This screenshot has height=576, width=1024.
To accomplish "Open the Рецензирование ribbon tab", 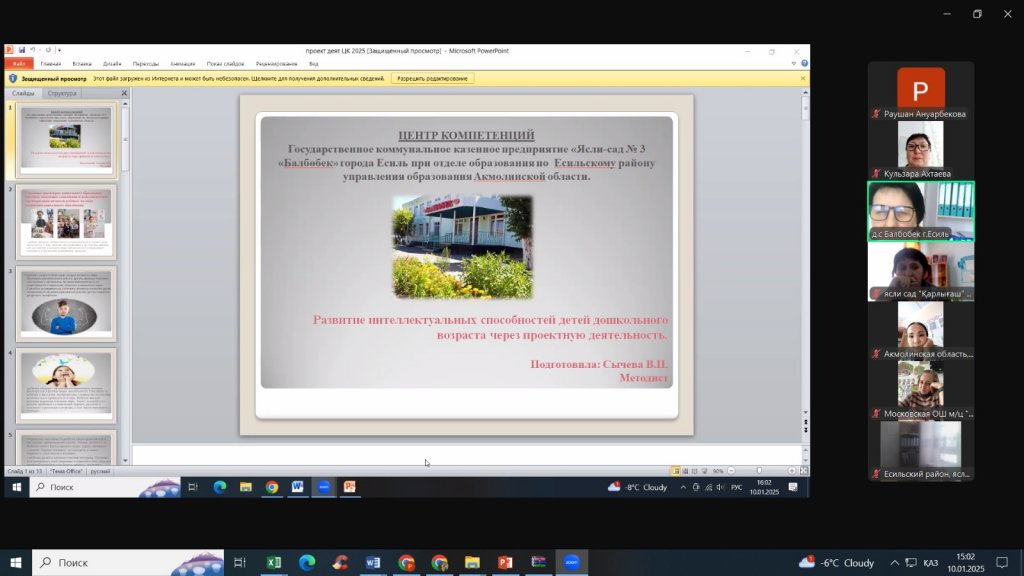I will pos(276,64).
